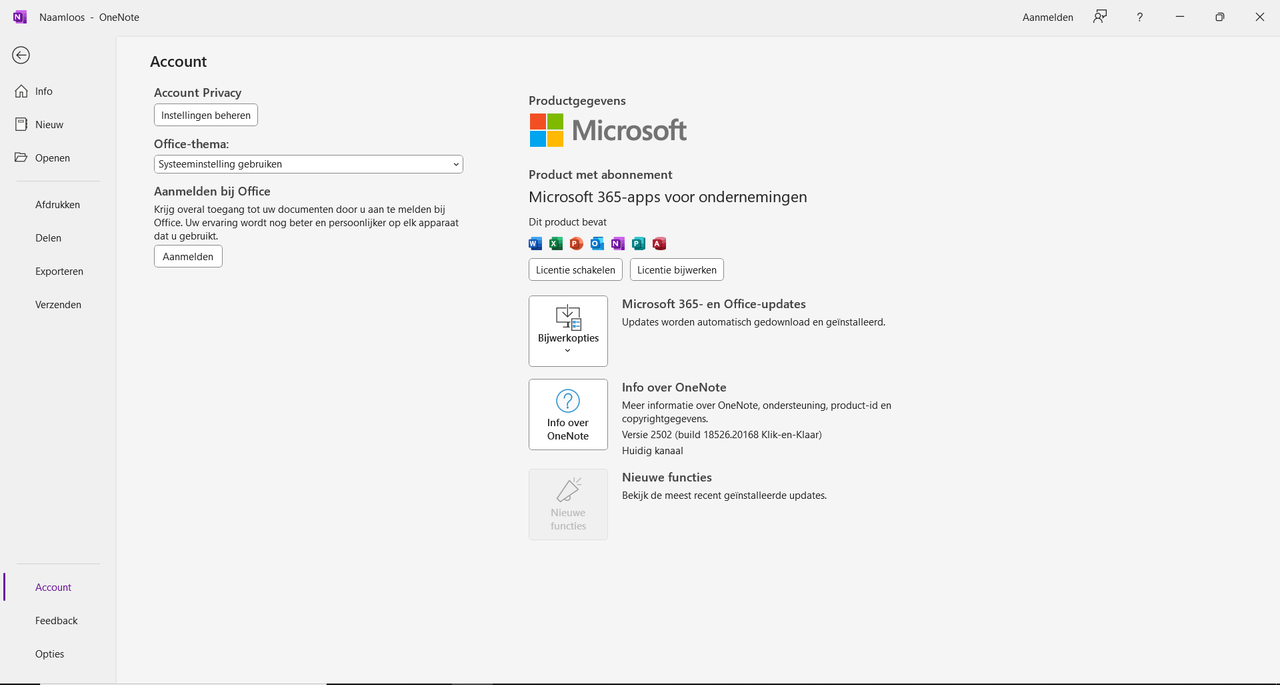
Task: Click Aanmelden in the title bar
Action: 1048,17
